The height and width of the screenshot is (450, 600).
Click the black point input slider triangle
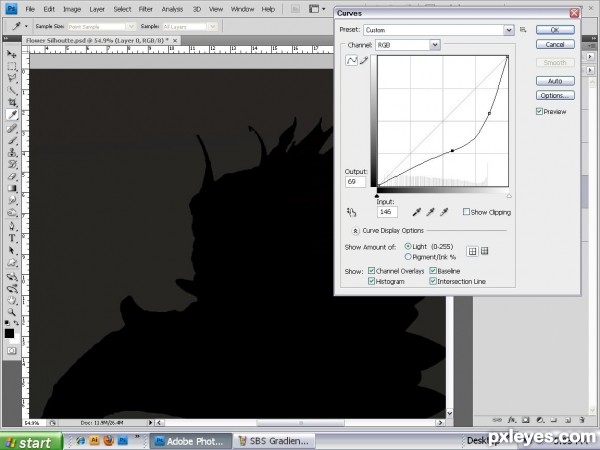pyautogui.click(x=377, y=196)
